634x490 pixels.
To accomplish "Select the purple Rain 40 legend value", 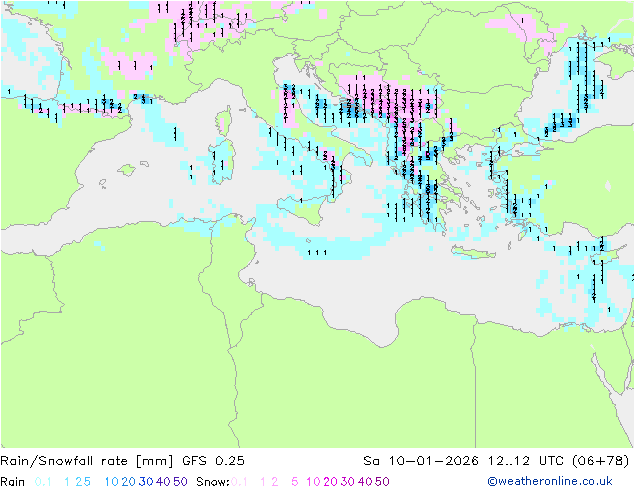I will (163, 482).
